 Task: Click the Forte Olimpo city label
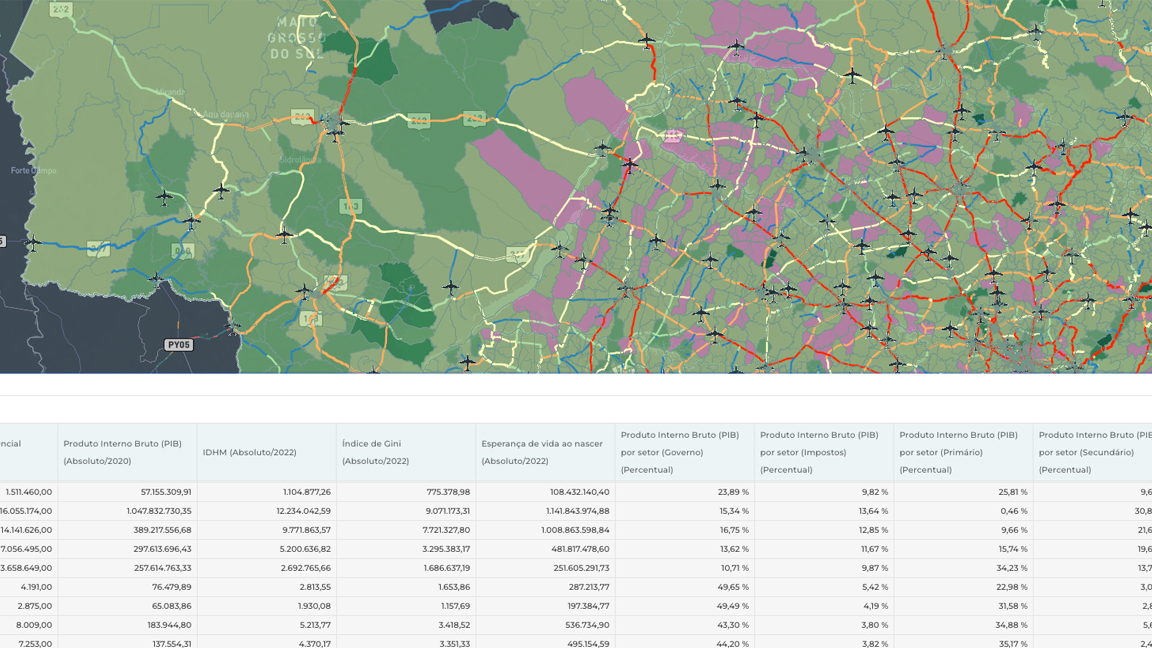34,170
